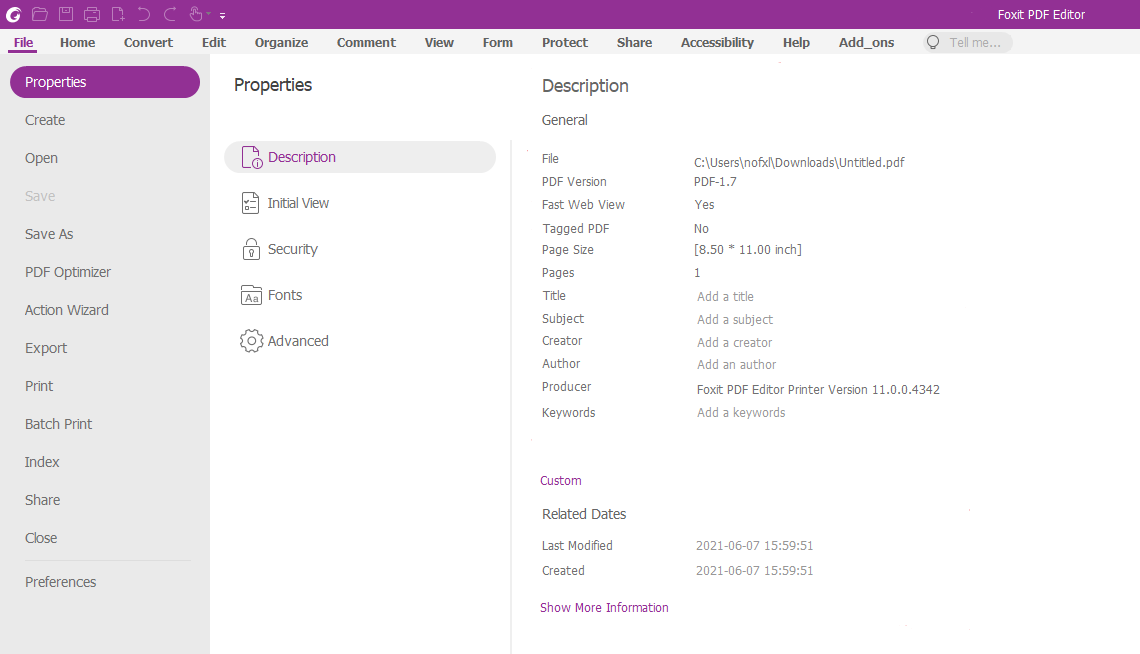The image size is (1140, 654).
Task: Open the Advanced properties section
Action: tap(297, 341)
